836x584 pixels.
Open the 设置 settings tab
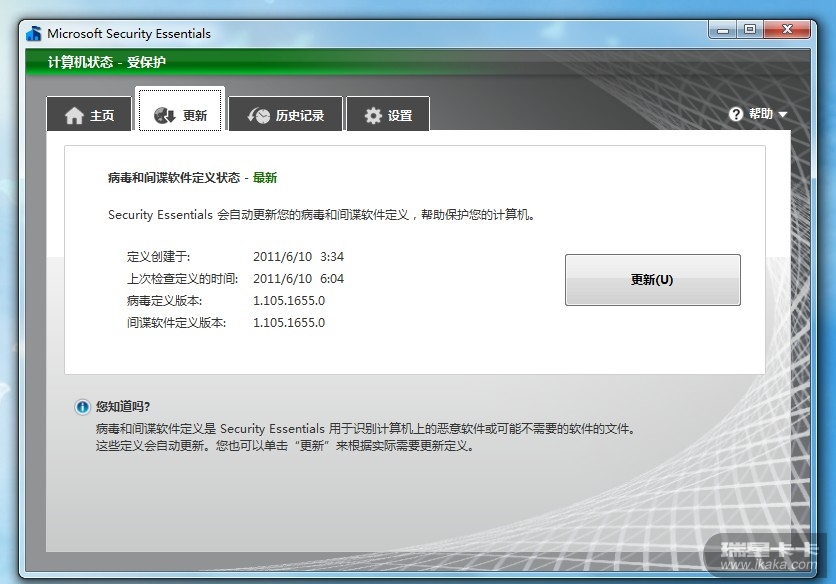pyautogui.click(x=388, y=113)
